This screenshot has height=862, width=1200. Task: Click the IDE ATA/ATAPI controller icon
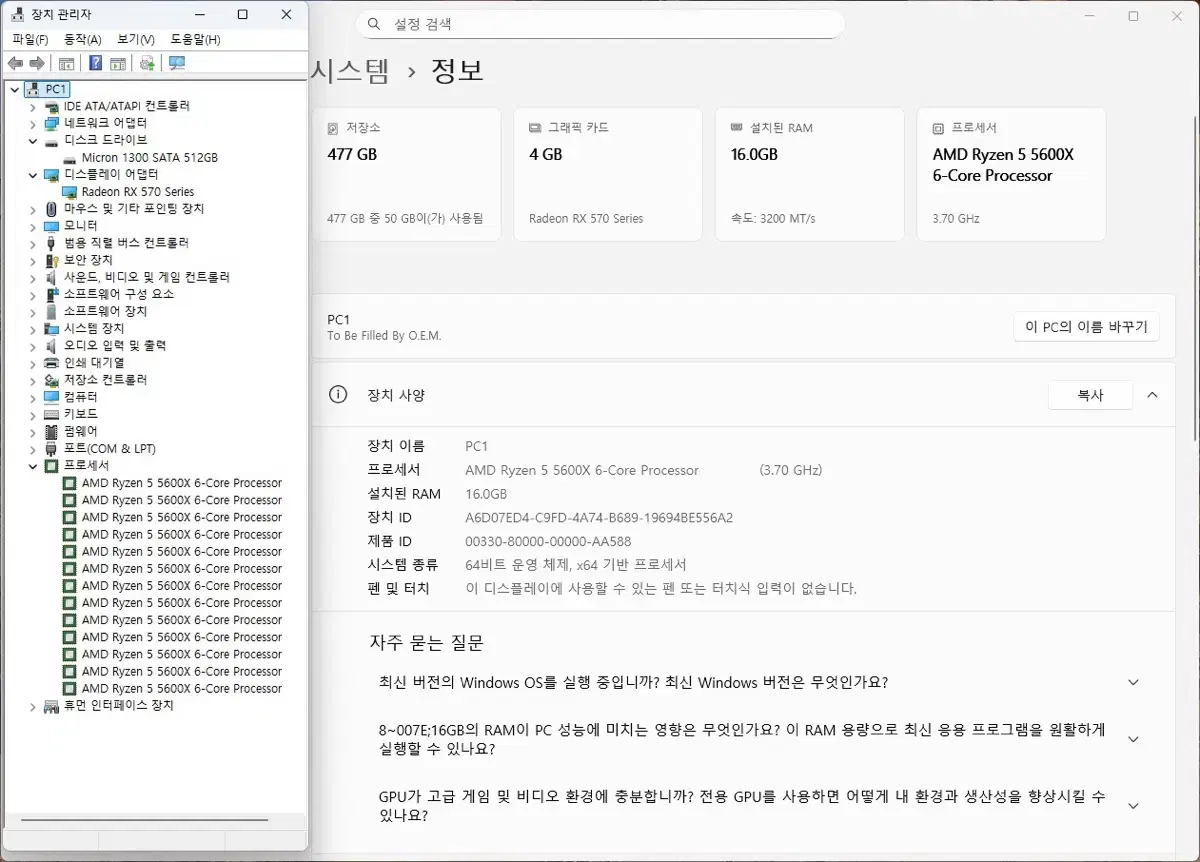[x=52, y=106]
